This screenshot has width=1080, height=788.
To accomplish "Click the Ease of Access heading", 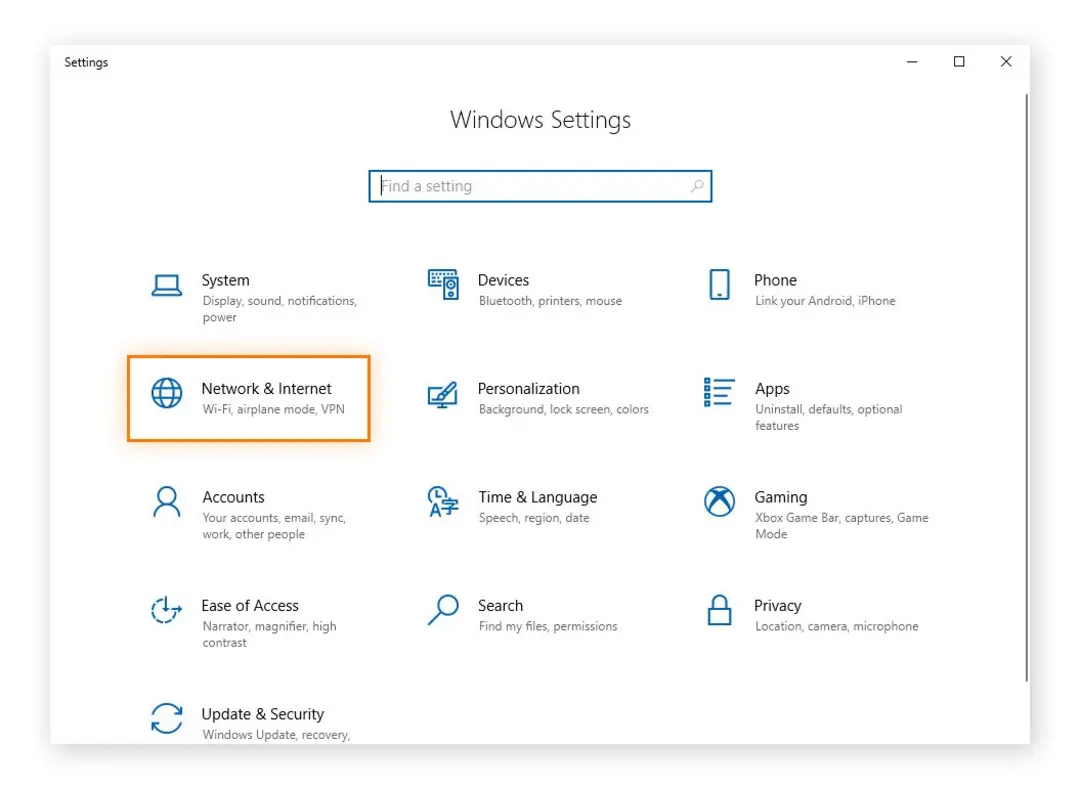I will click(x=250, y=605).
